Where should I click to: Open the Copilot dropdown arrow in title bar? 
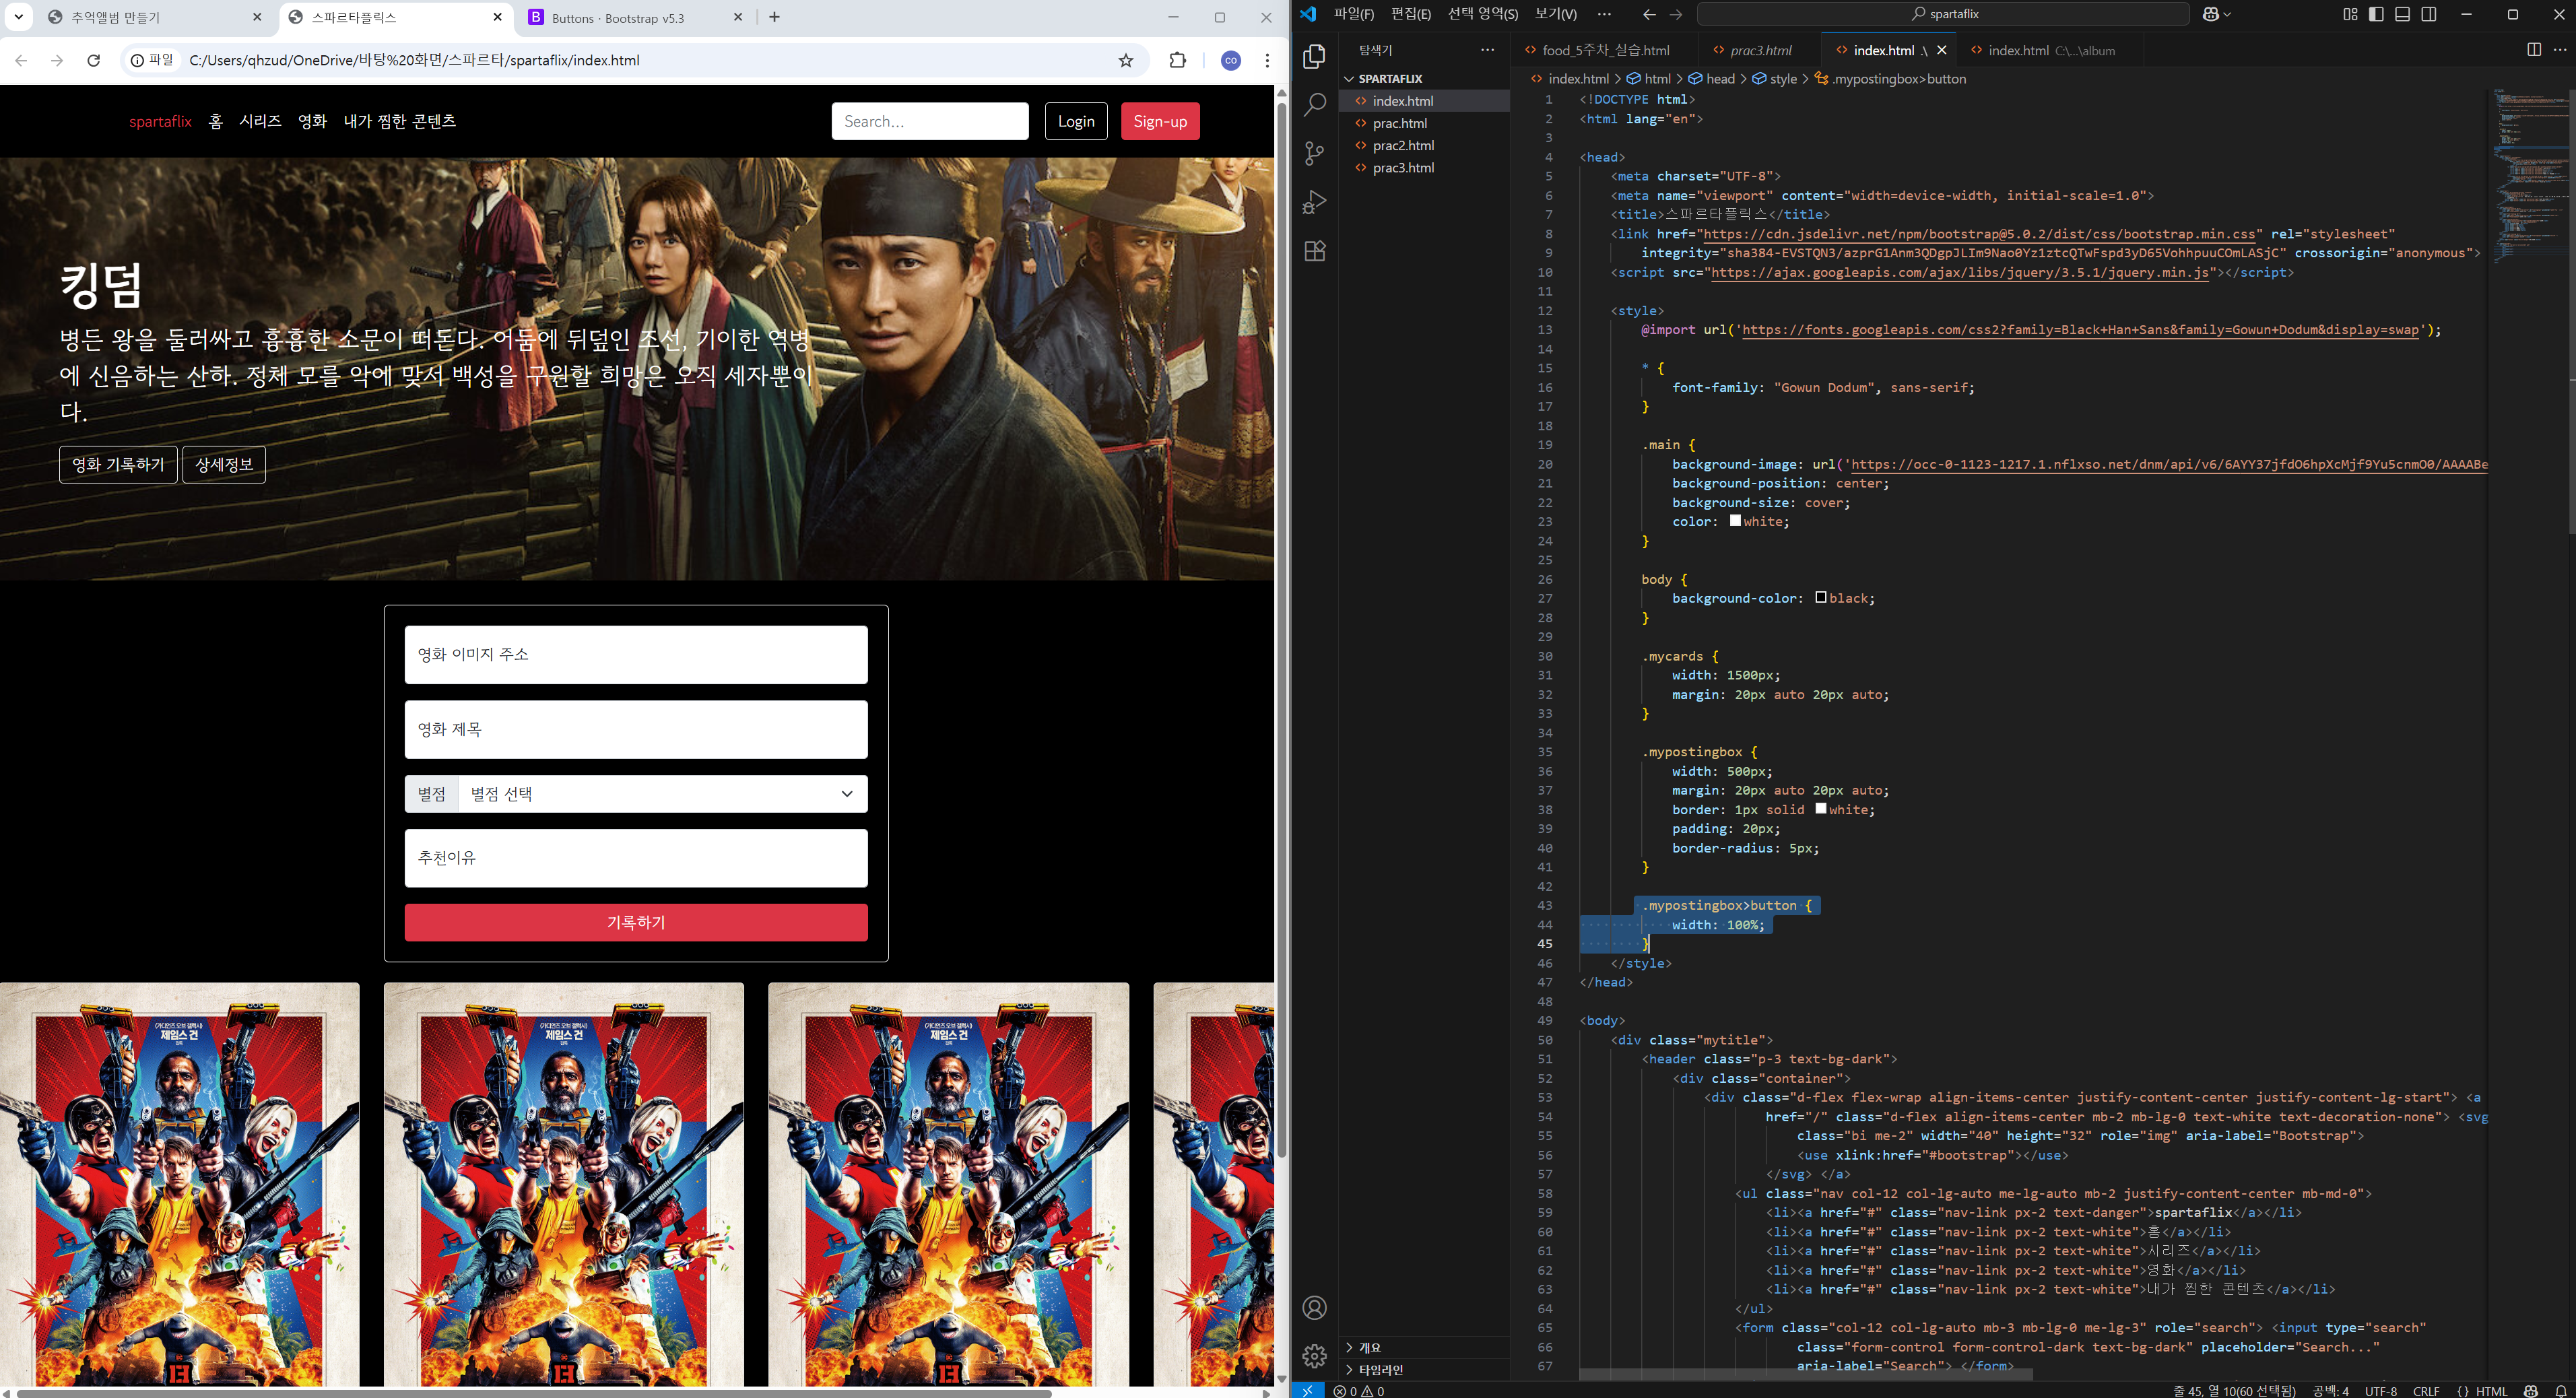pyautogui.click(x=2227, y=14)
